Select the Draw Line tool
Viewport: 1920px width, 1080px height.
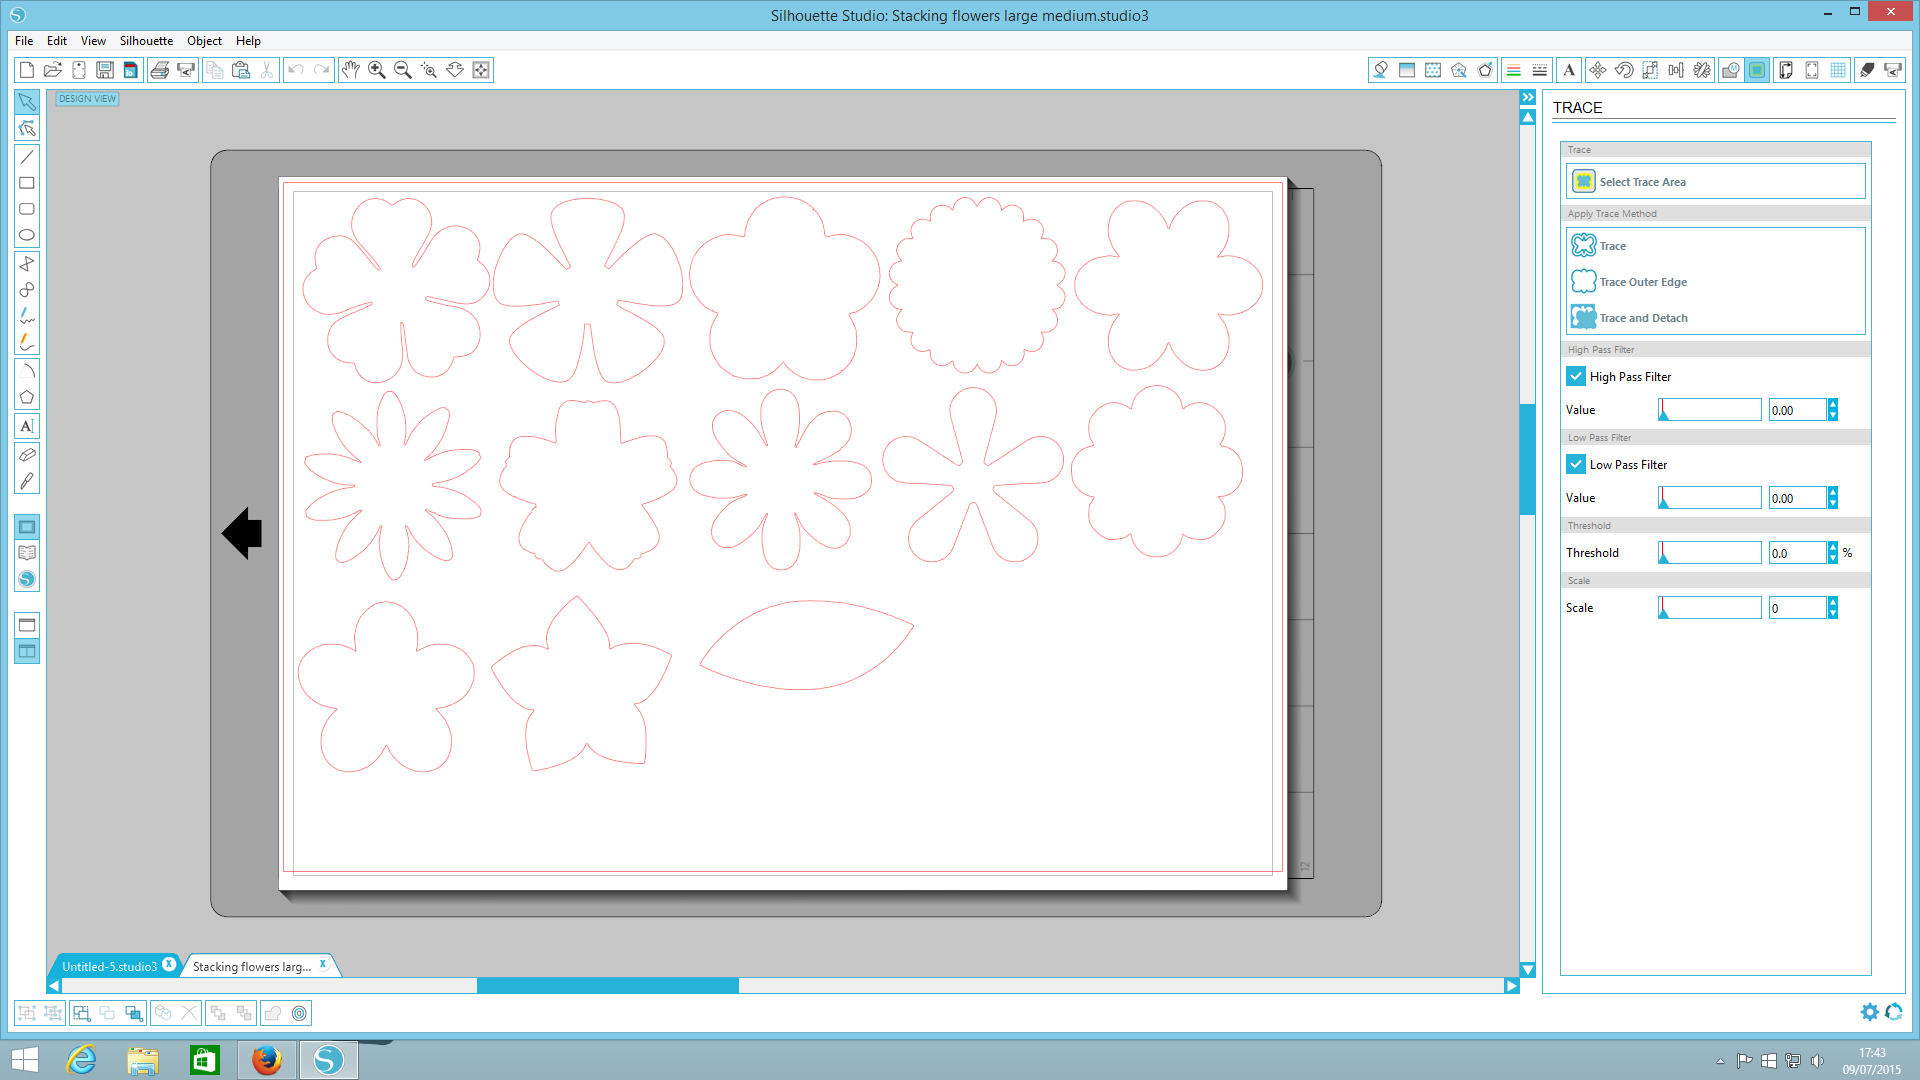26,156
